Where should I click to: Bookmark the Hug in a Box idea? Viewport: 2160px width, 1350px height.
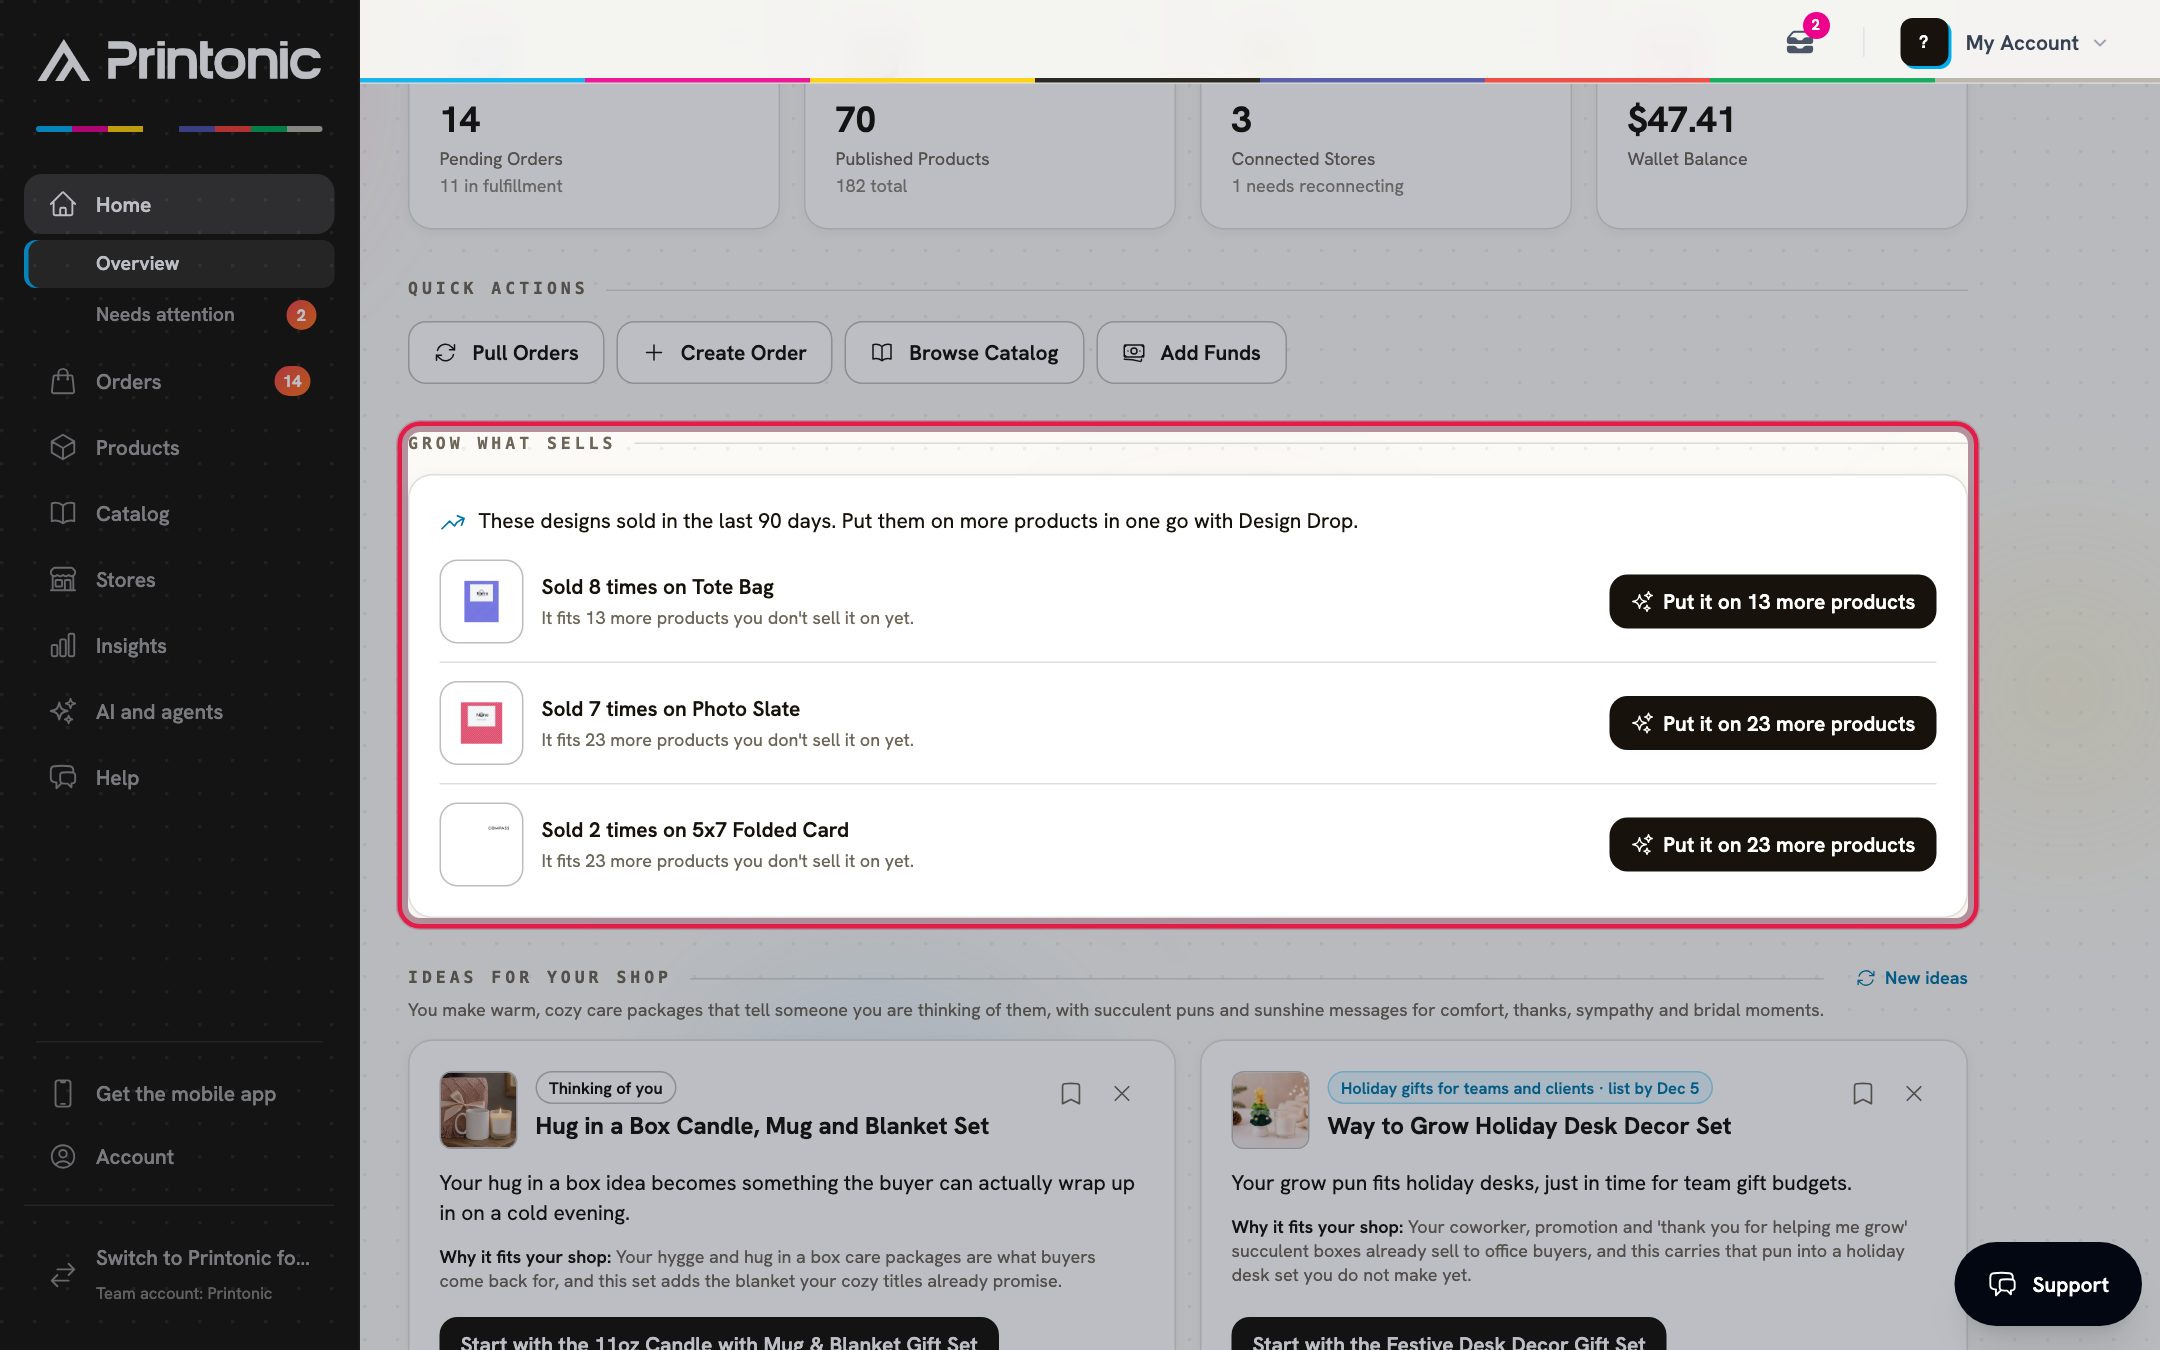pos(1071,1093)
